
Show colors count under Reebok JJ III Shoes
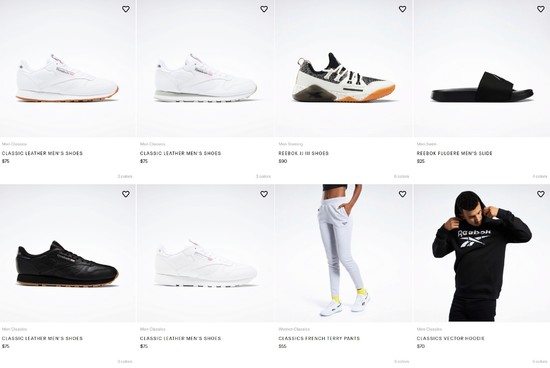(401, 176)
